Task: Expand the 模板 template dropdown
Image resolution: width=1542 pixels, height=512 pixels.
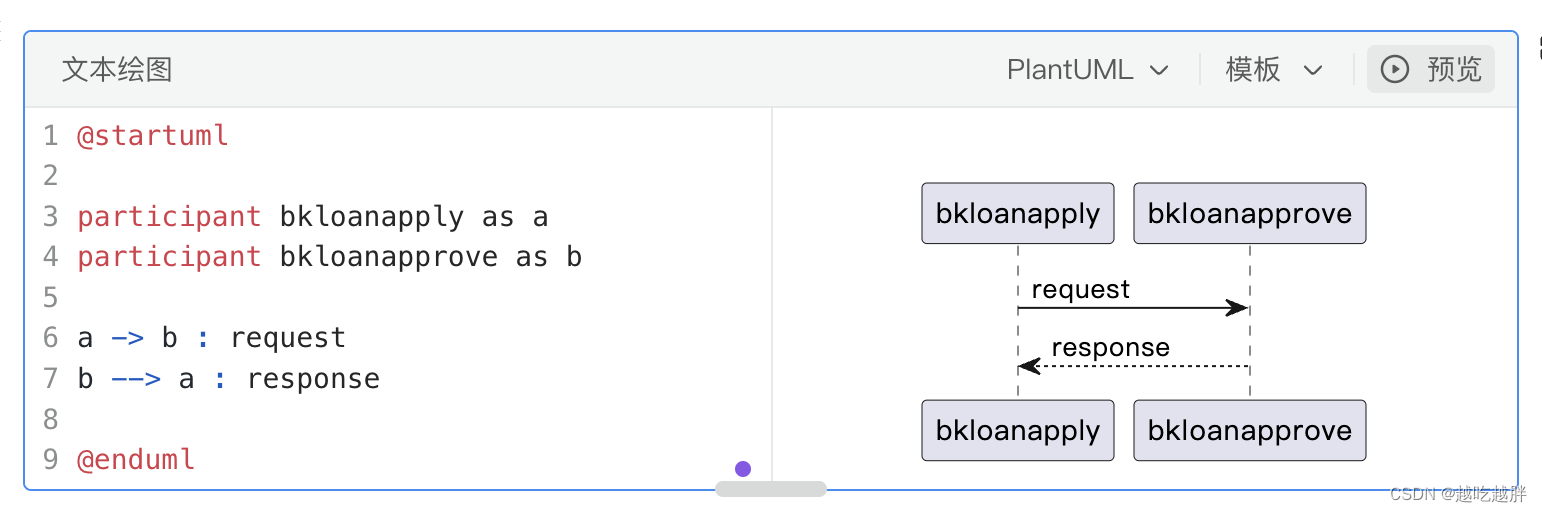Action: tap(1274, 70)
